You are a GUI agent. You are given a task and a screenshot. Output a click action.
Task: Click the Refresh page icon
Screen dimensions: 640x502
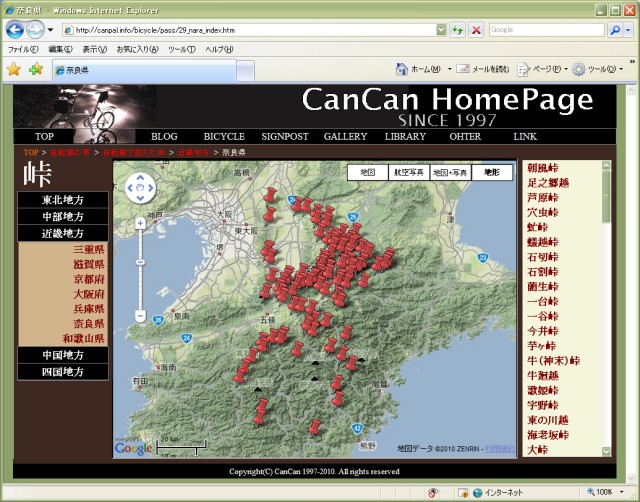(x=458, y=30)
